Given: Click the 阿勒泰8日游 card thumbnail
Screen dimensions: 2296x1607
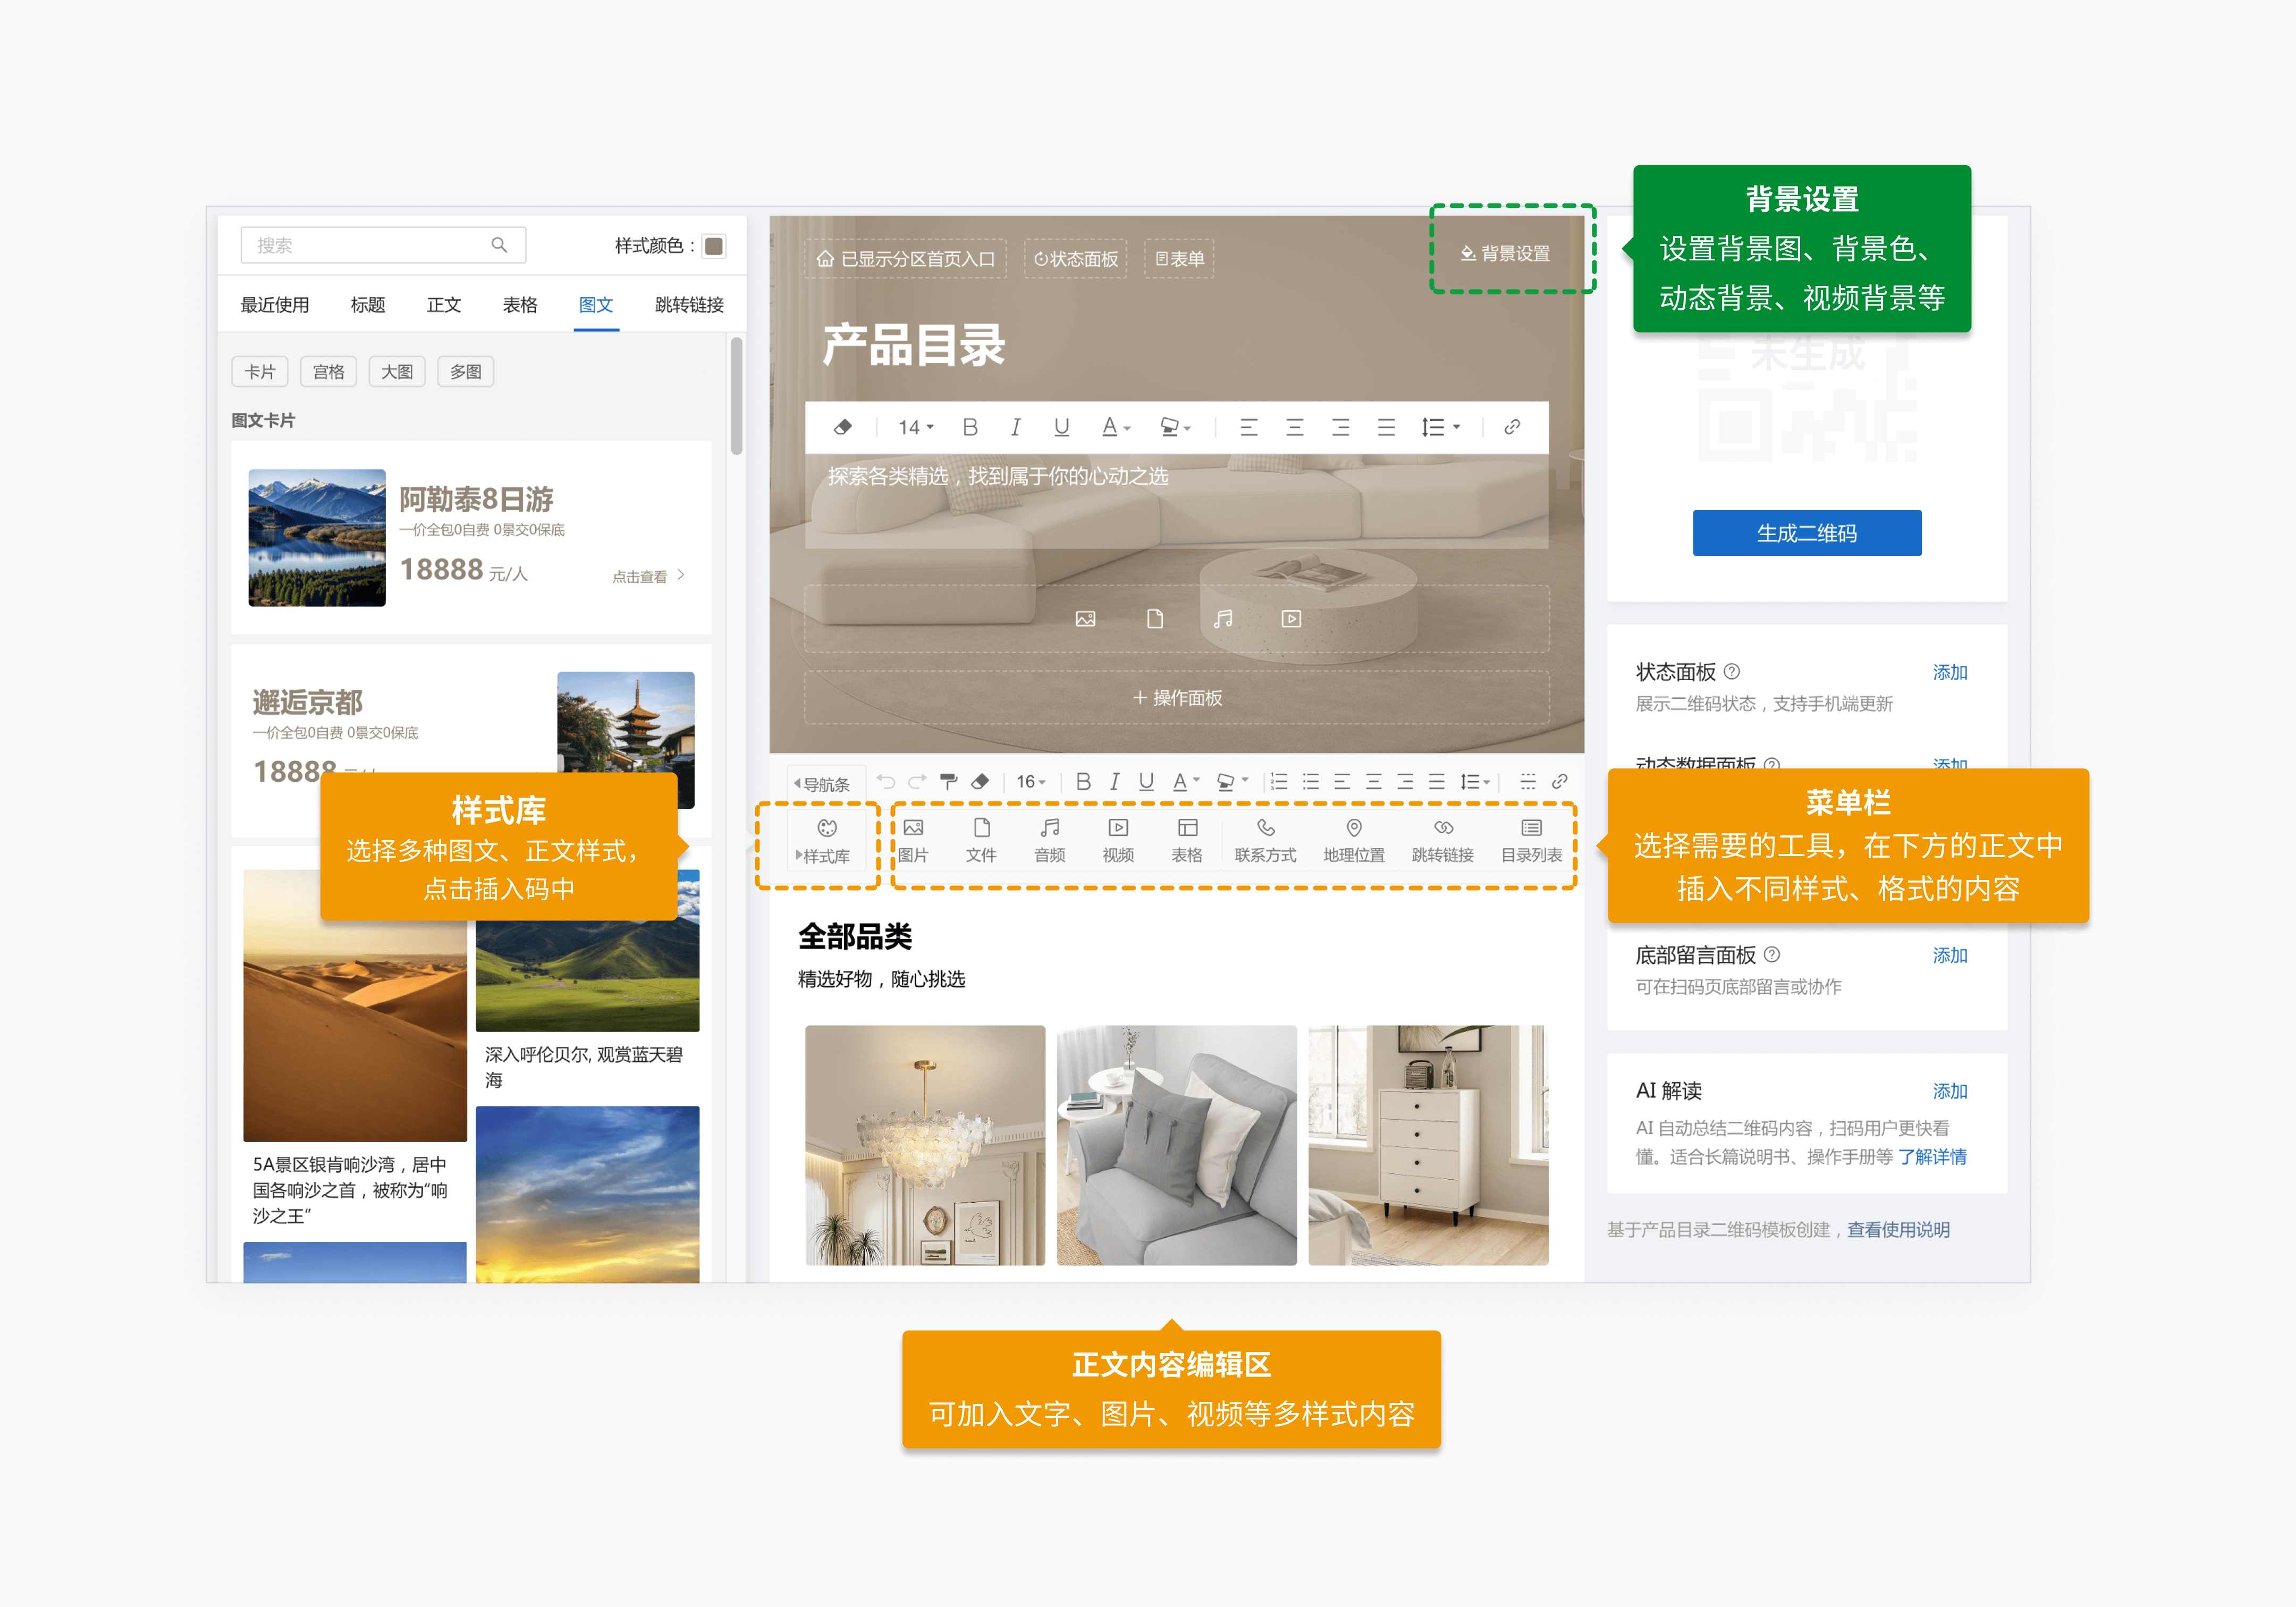Looking at the screenshot, I should coord(316,538).
